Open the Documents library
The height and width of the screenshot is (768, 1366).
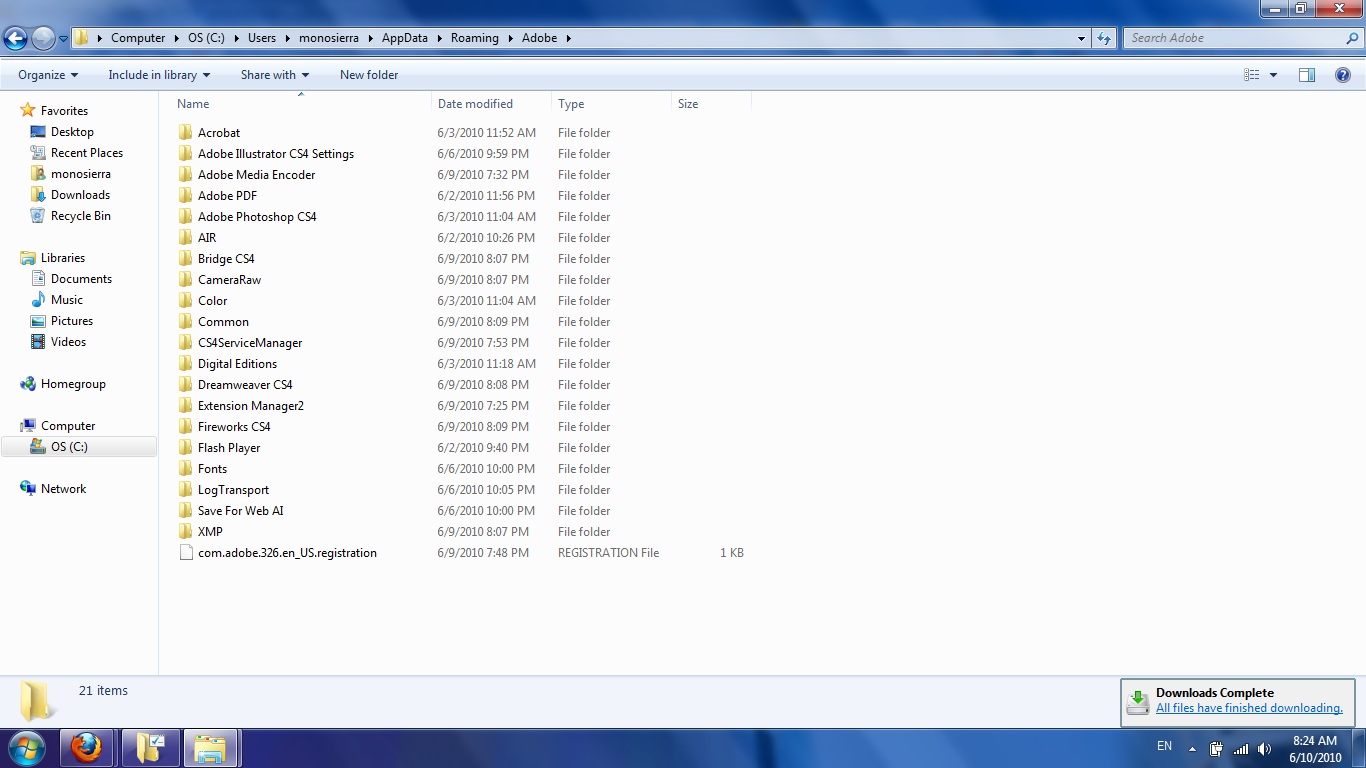point(81,279)
